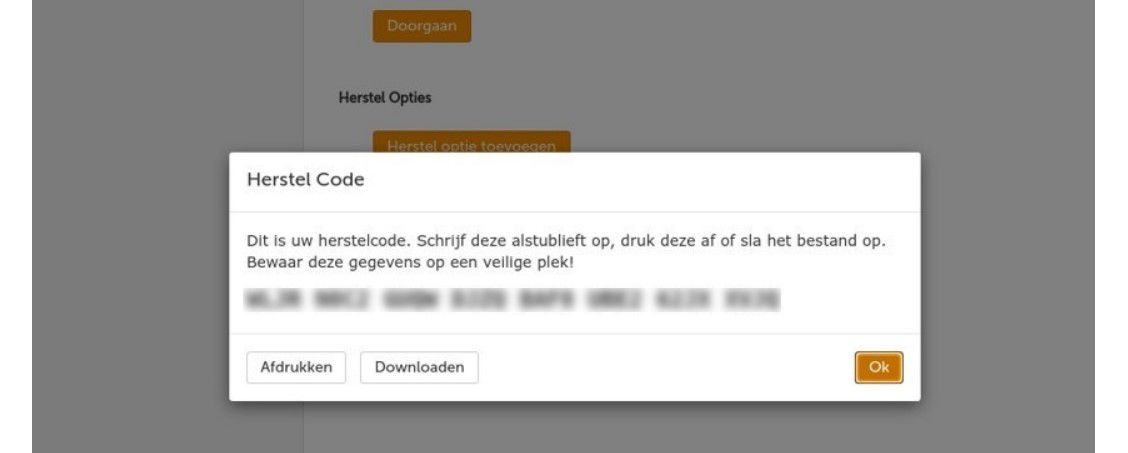Click the line 'Bewaar deze gegevens op een veilige plek!'
Image resolution: width=1128 pixels, height=453 pixels.
click(410, 263)
